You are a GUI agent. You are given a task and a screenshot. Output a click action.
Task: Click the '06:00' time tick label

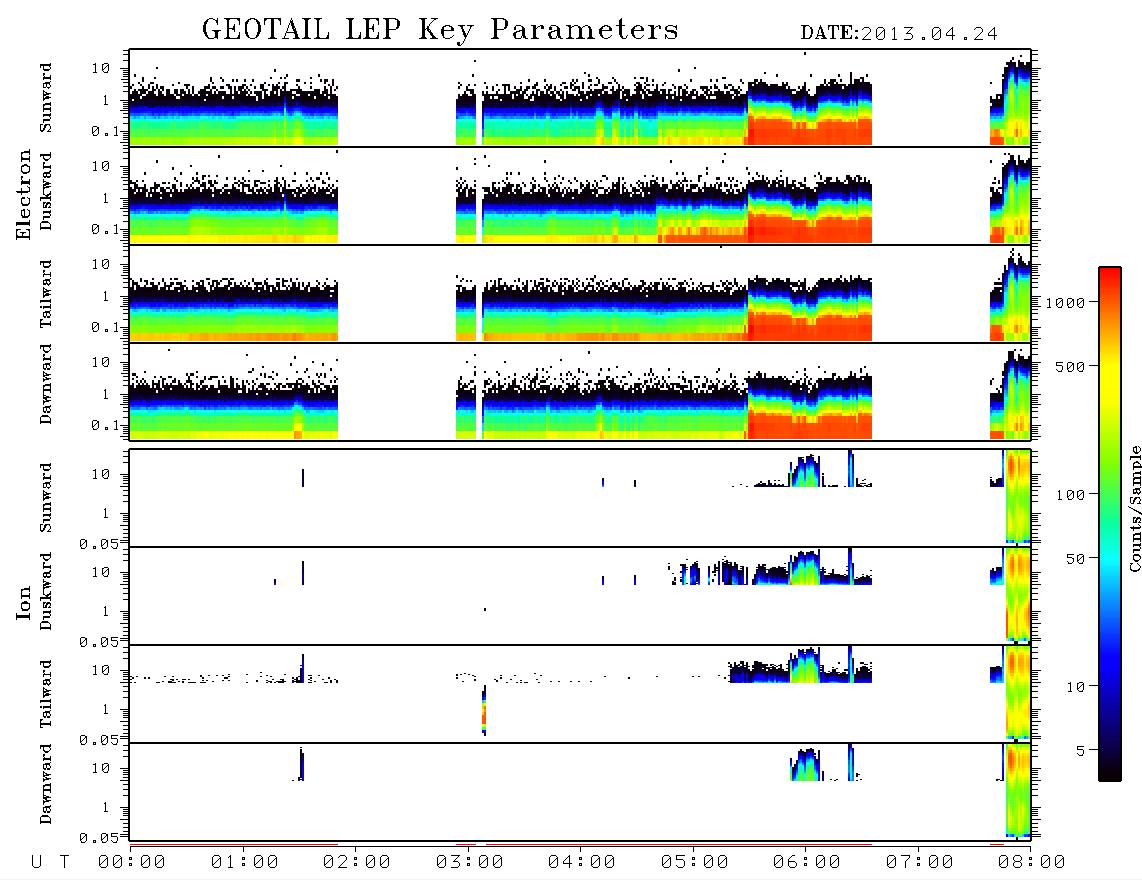click(x=807, y=863)
